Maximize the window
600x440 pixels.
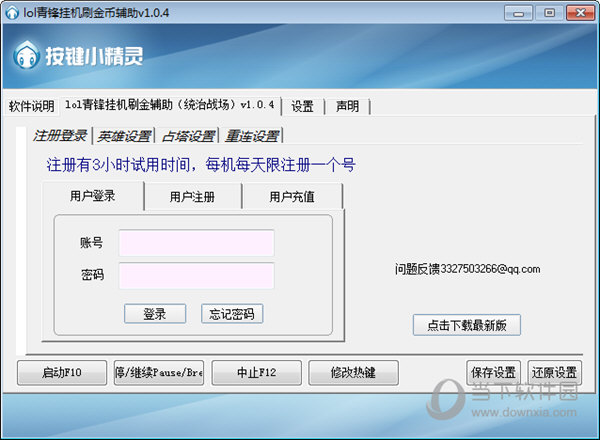pos(549,13)
